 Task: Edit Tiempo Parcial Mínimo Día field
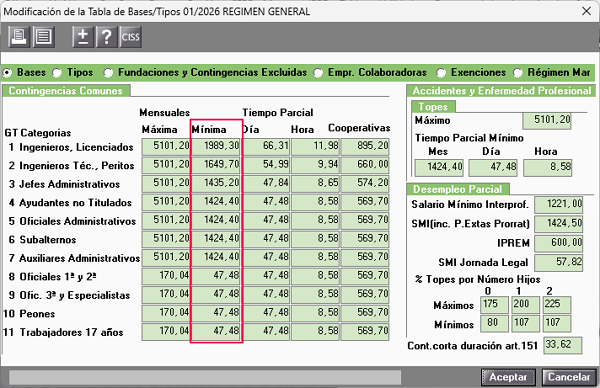(x=493, y=168)
